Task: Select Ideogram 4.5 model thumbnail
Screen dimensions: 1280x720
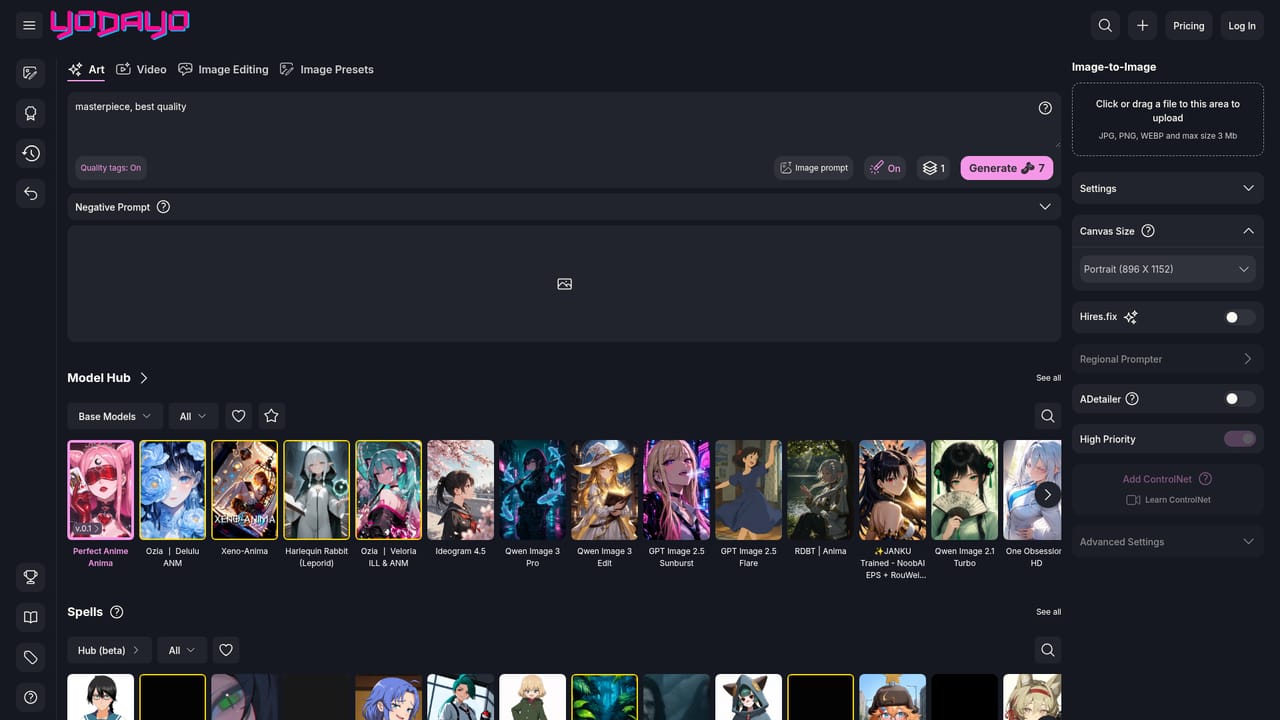Action: point(460,490)
